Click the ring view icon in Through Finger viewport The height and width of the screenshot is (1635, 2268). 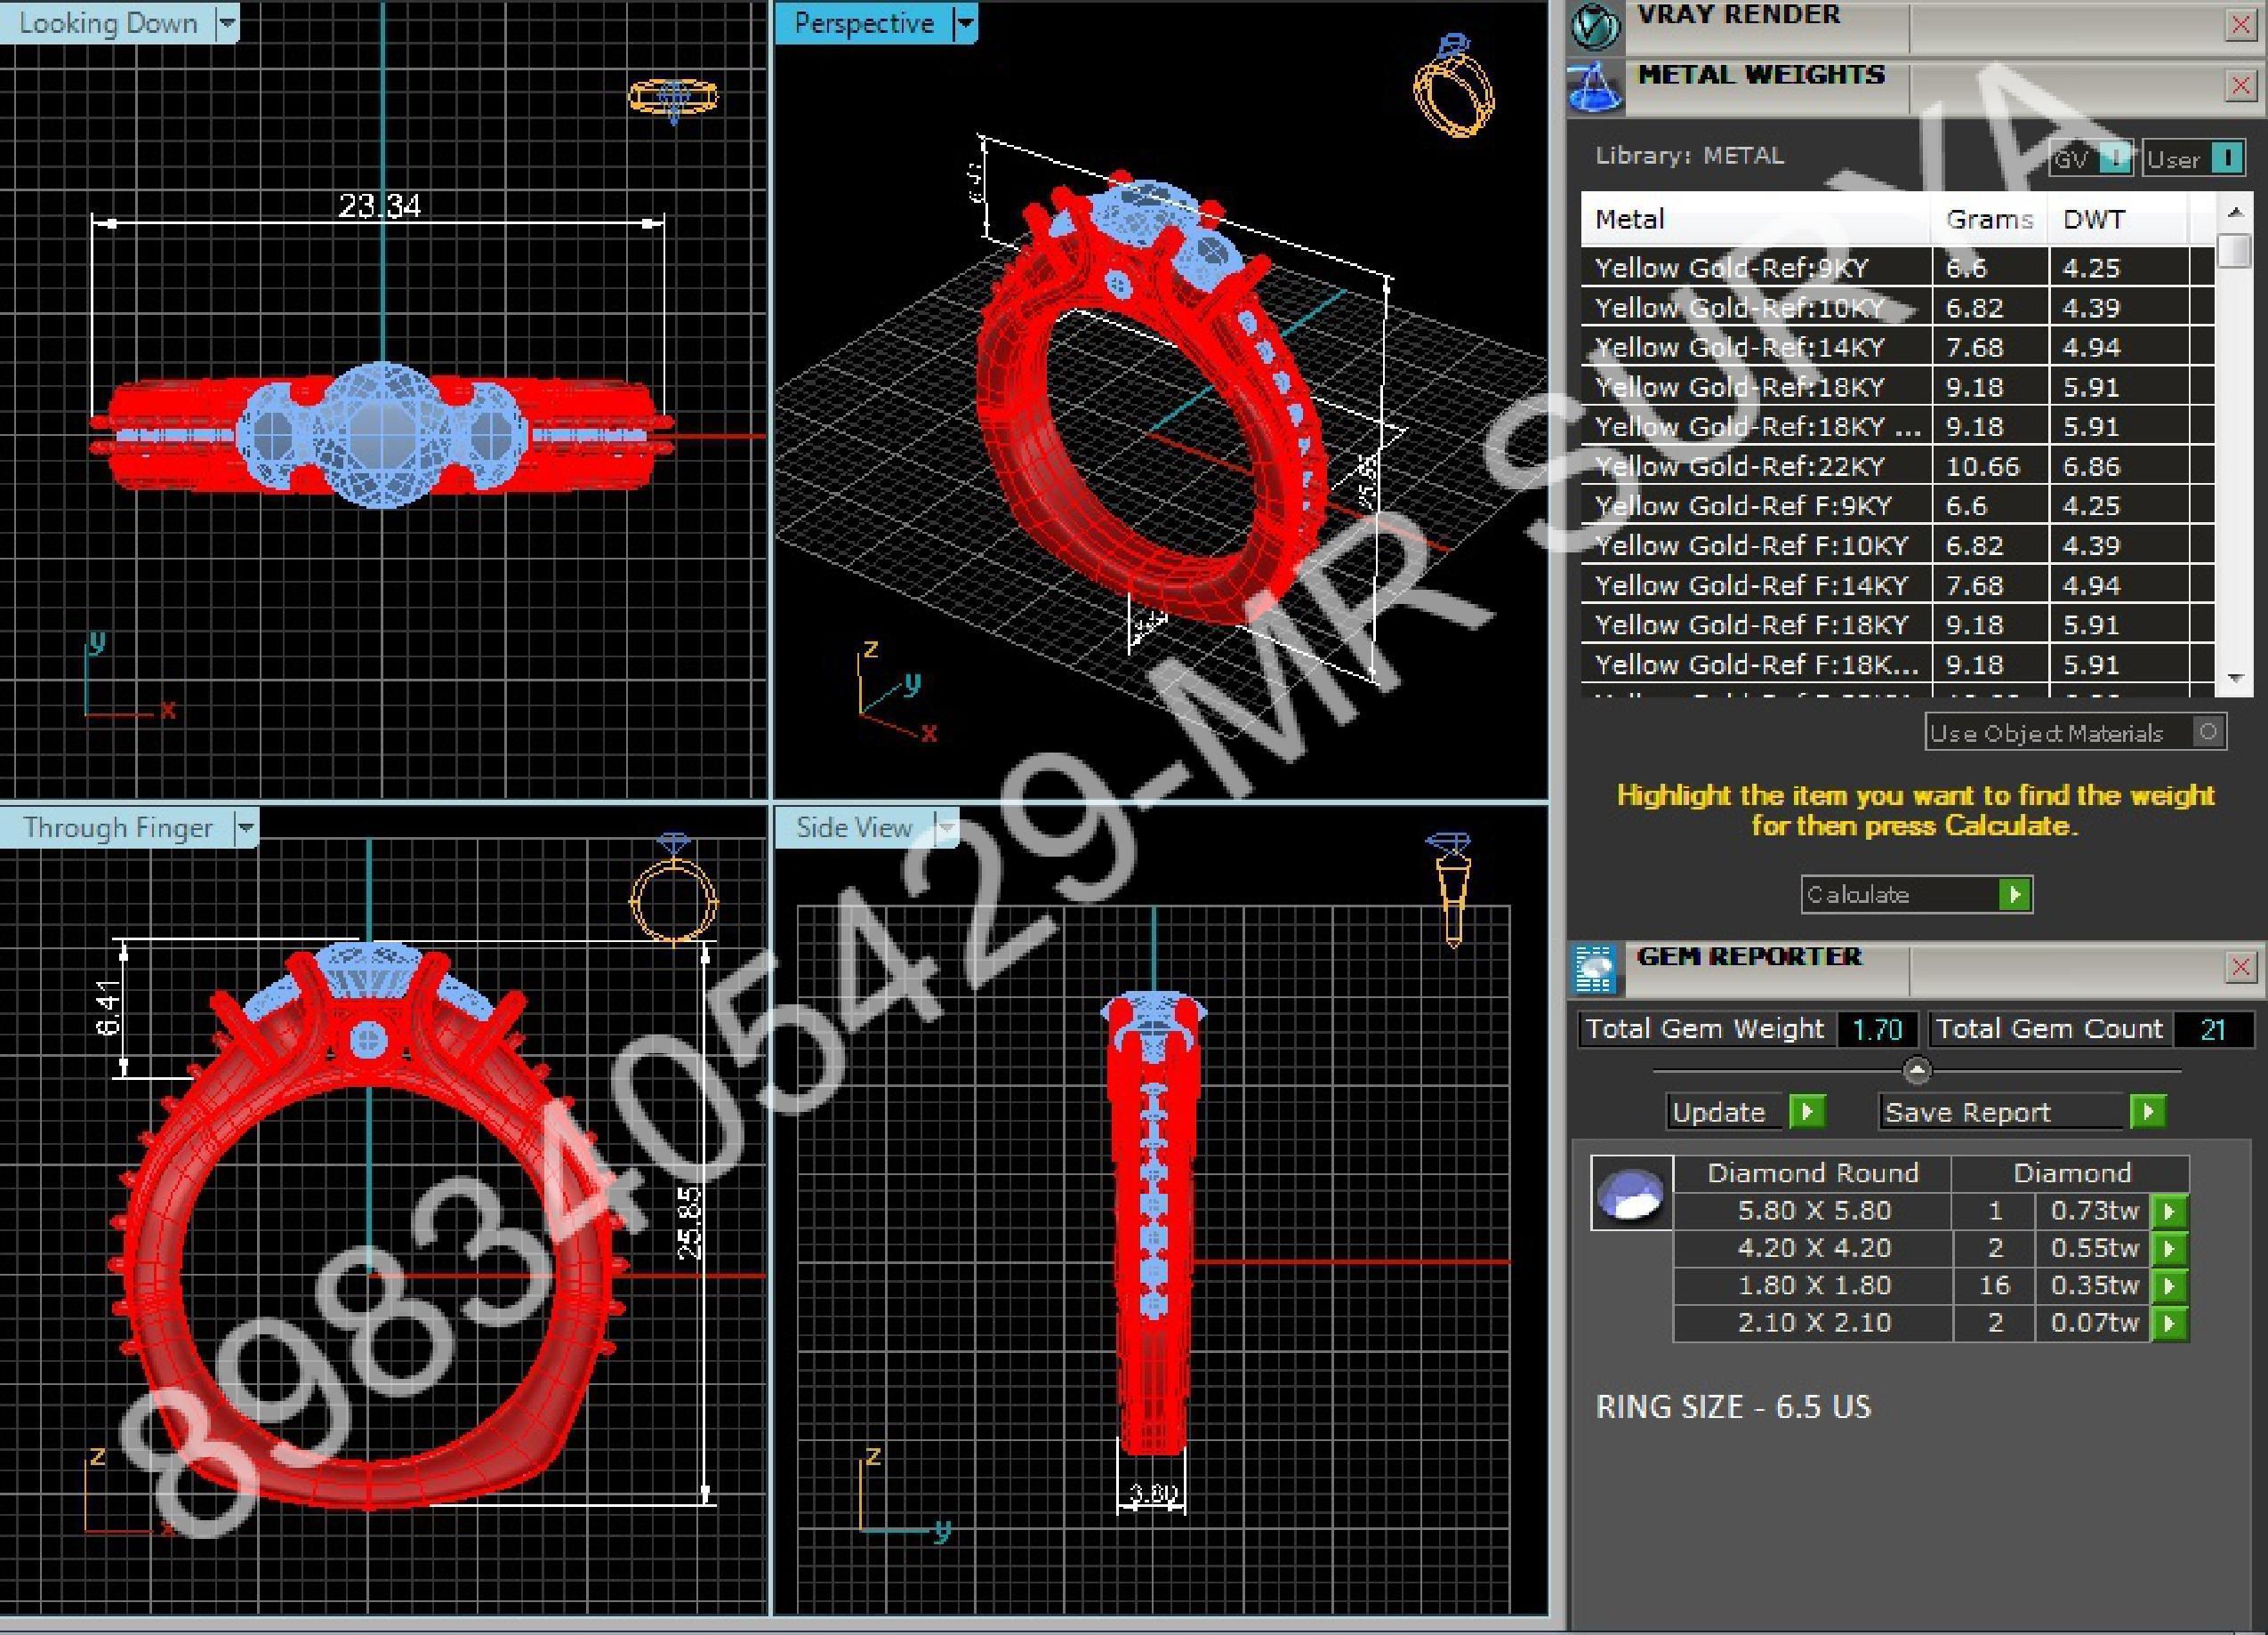(673, 887)
